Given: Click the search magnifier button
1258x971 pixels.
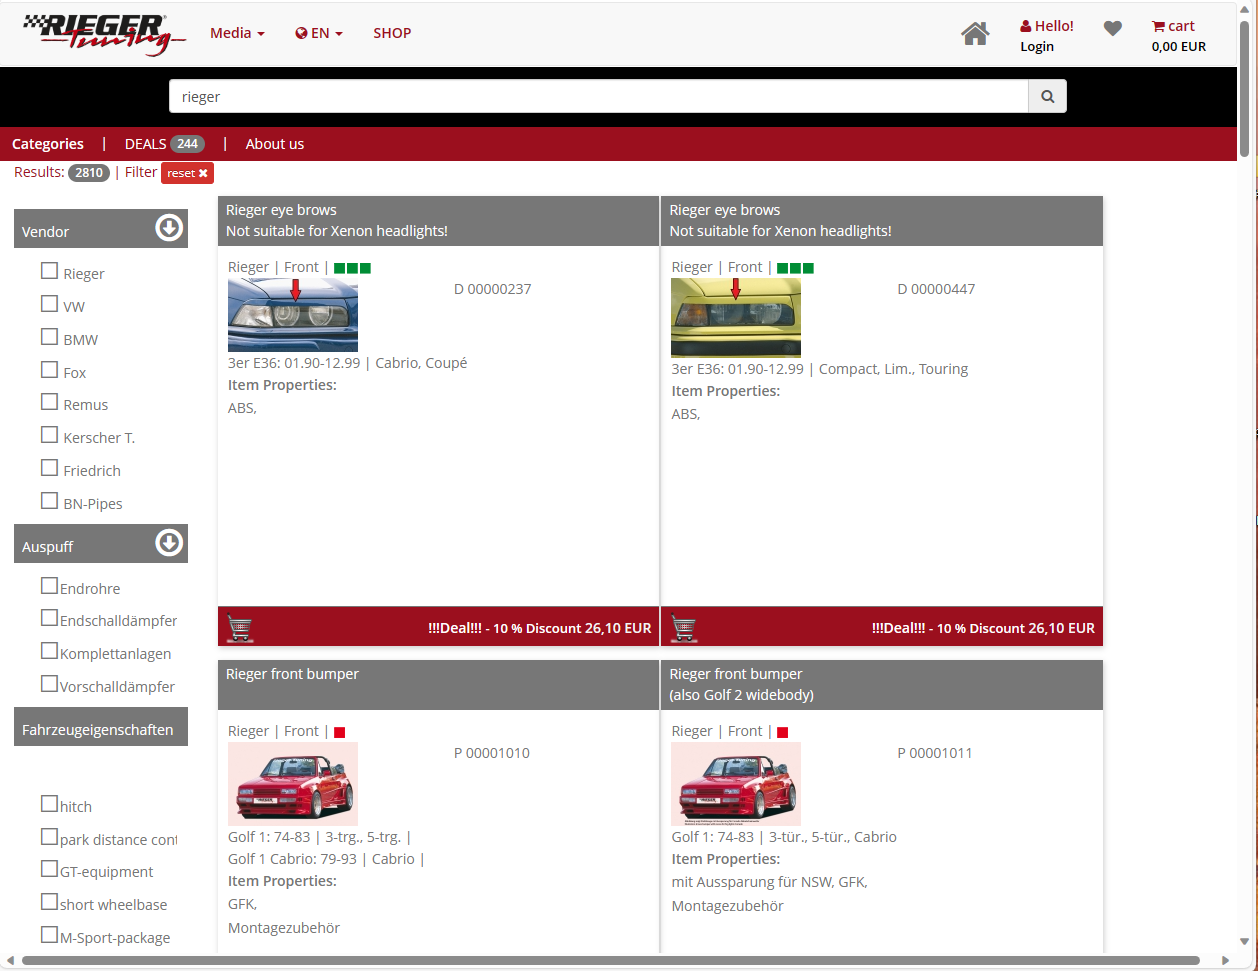Looking at the screenshot, I should [1047, 97].
